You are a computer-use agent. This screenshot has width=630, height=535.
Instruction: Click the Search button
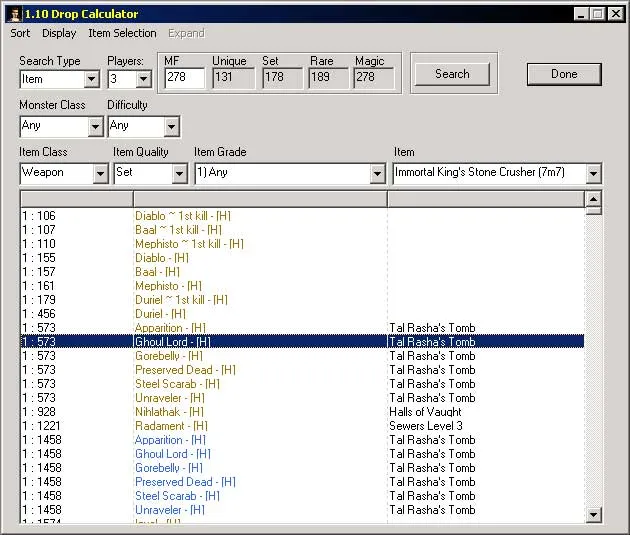tap(452, 74)
